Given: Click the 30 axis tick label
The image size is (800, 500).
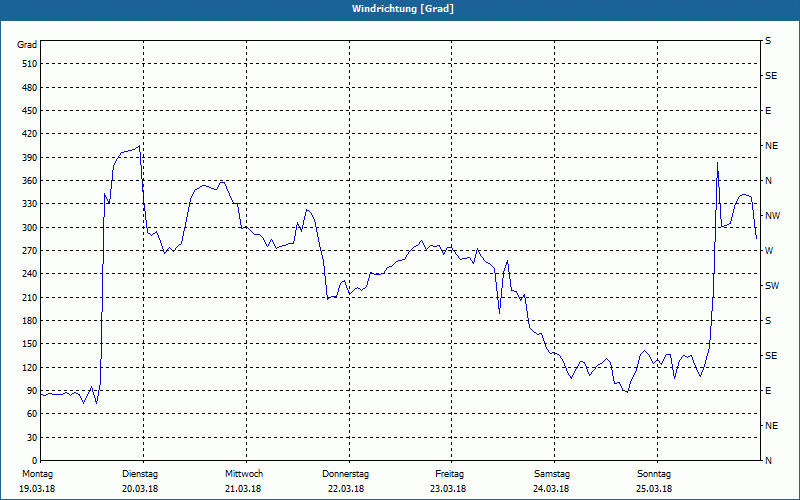Looking at the screenshot, I should tap(32, 438).
